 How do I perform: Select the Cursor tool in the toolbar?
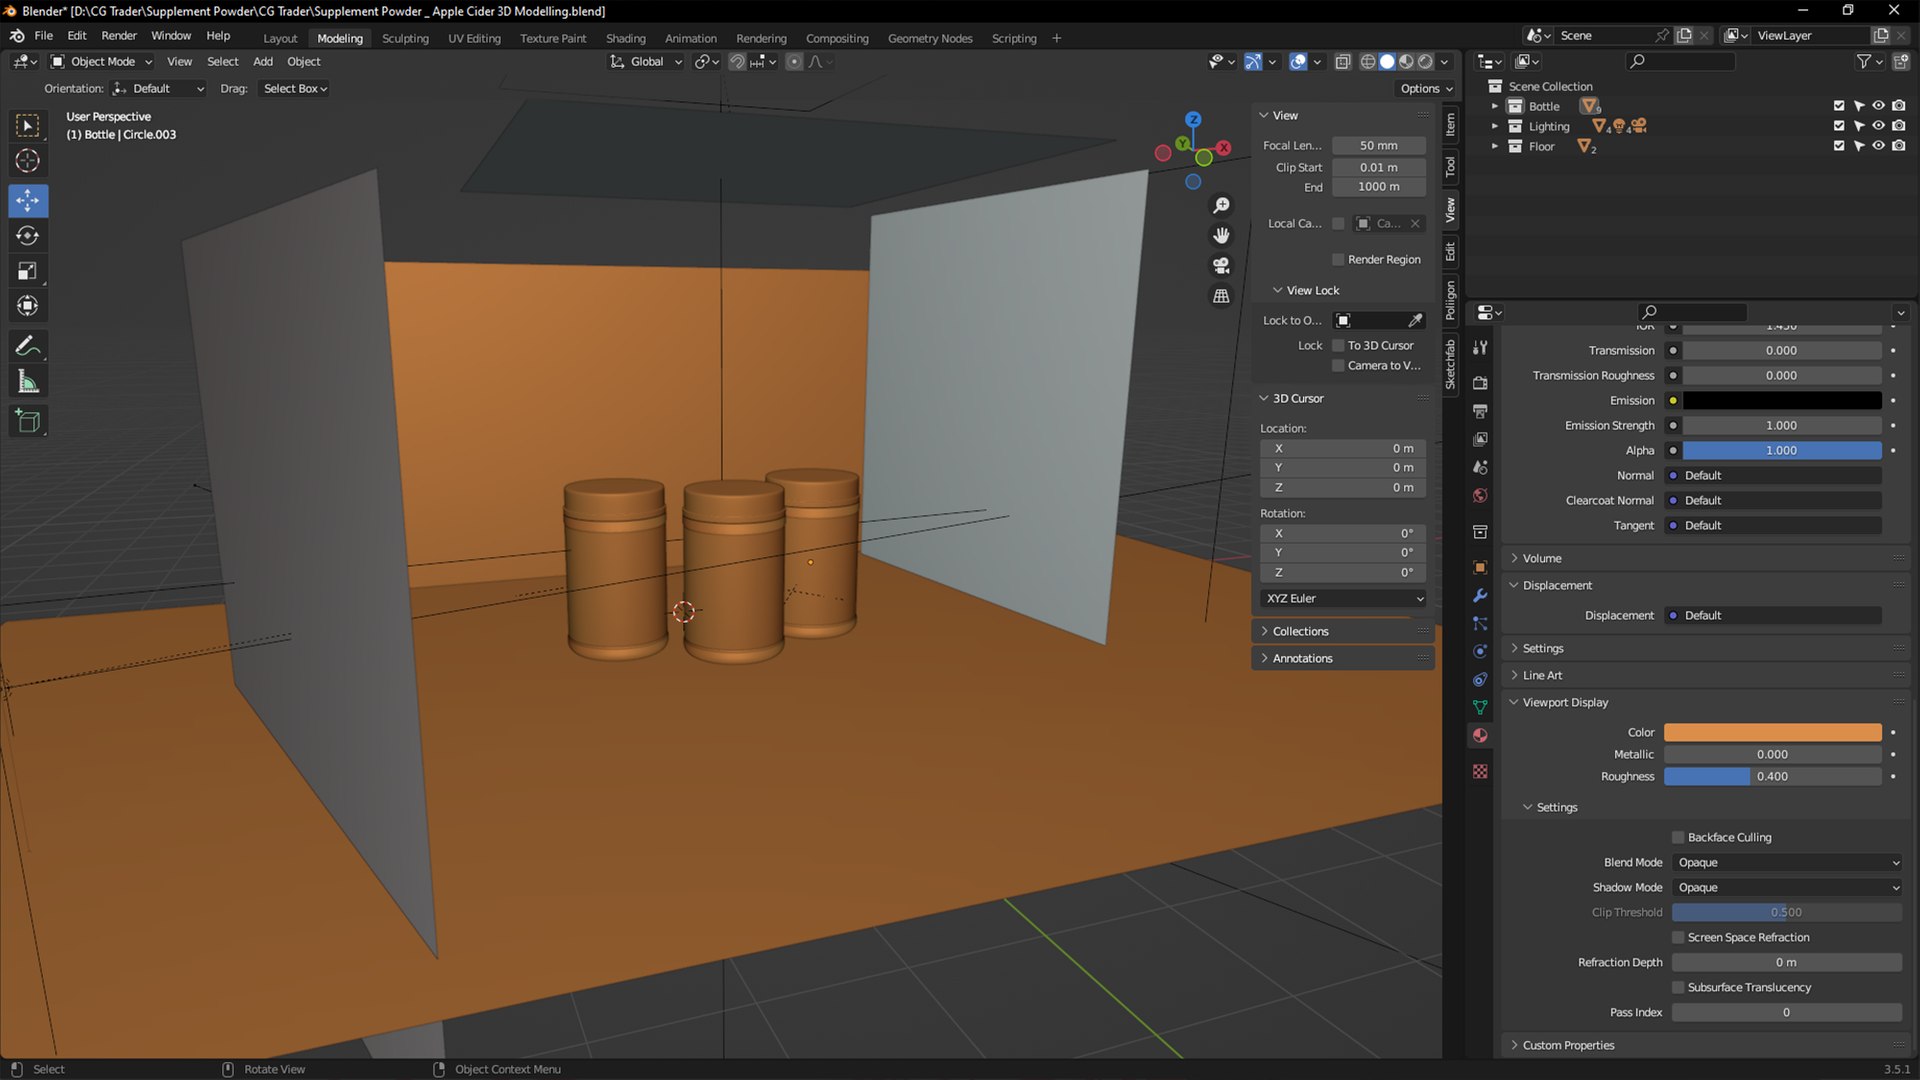pyautogui.click(x=28, y=160)
